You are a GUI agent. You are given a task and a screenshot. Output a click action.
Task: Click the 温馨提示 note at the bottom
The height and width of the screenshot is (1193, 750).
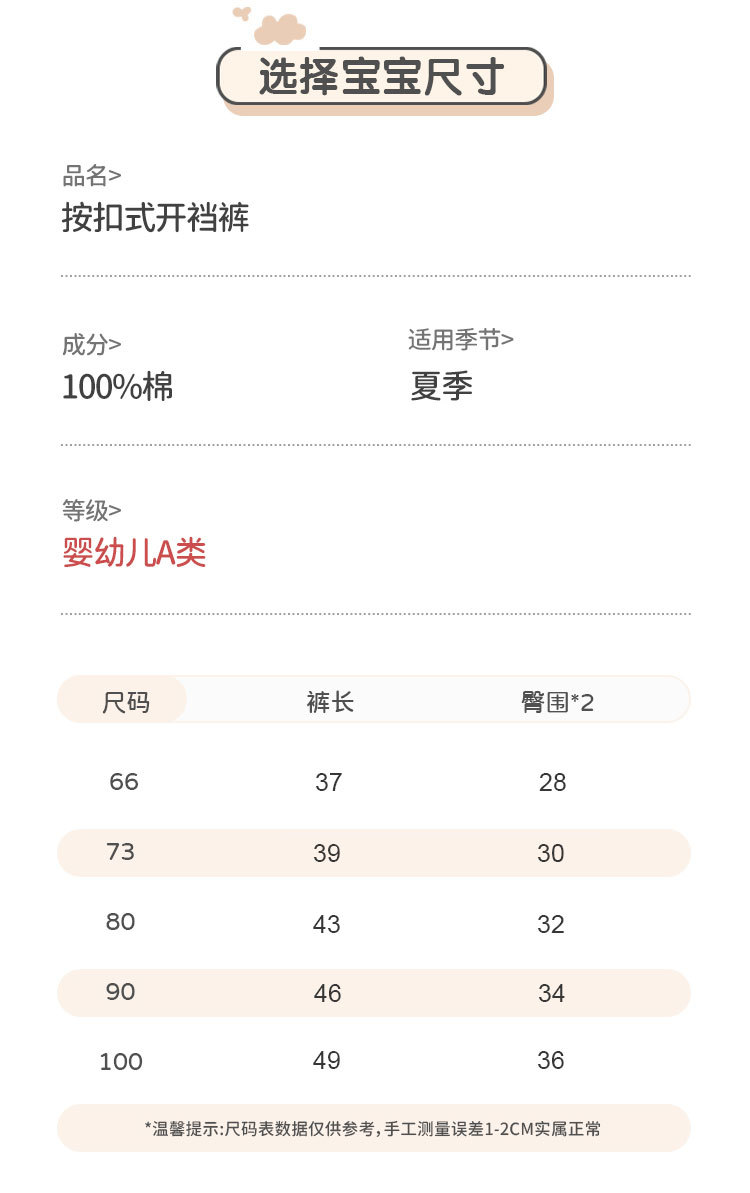tap(373, 1129)
